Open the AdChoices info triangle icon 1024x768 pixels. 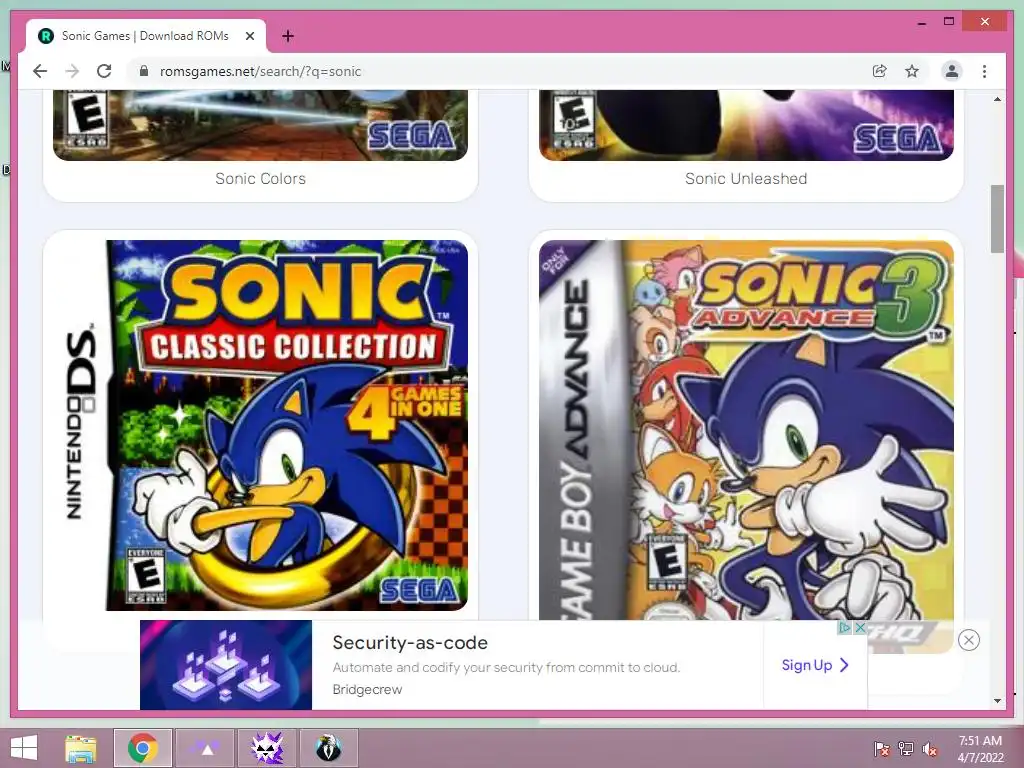(844, 628)
